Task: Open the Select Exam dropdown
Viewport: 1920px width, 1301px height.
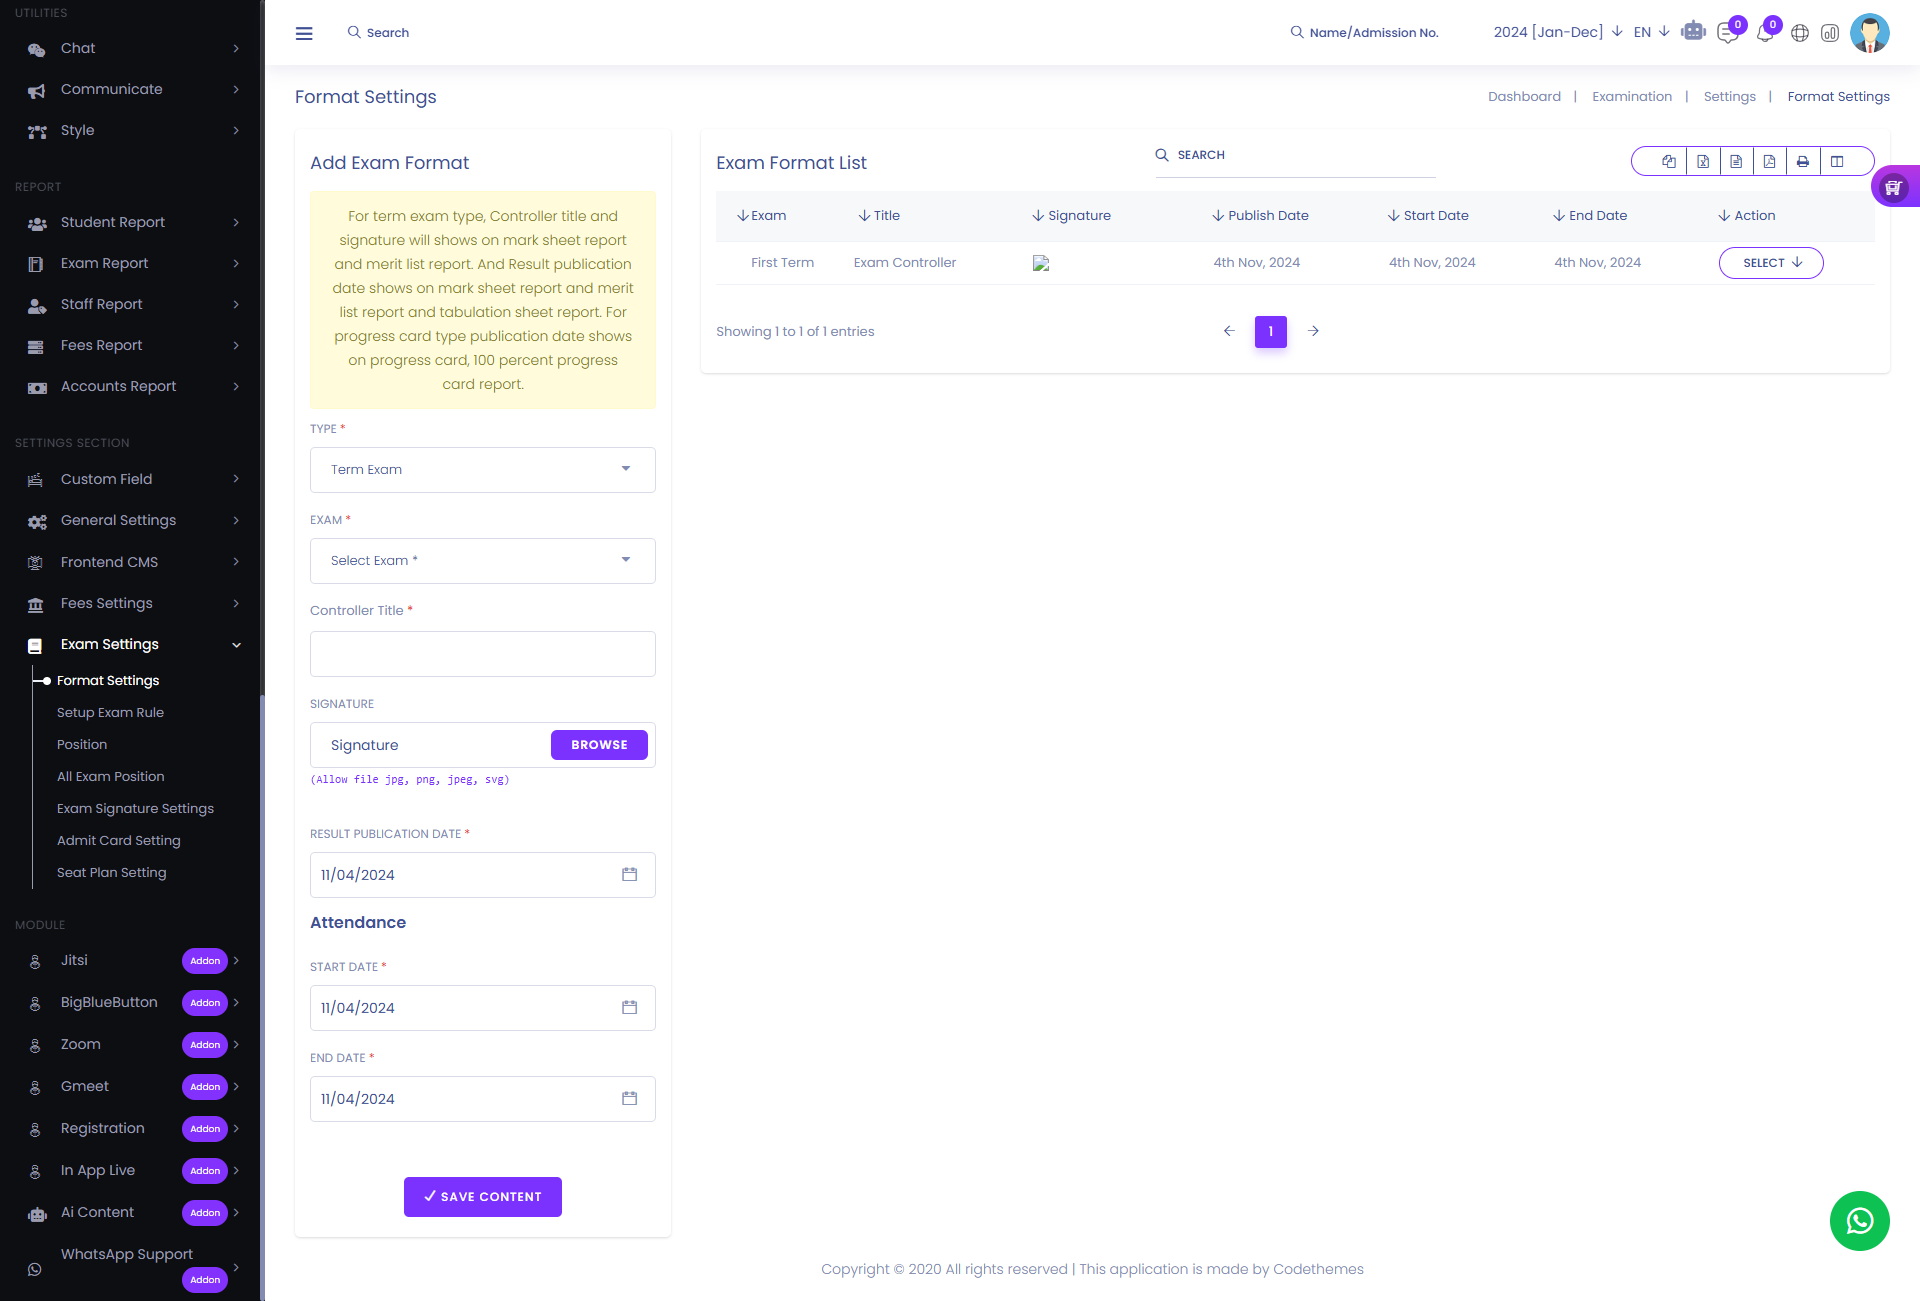Action: (482, 560)
